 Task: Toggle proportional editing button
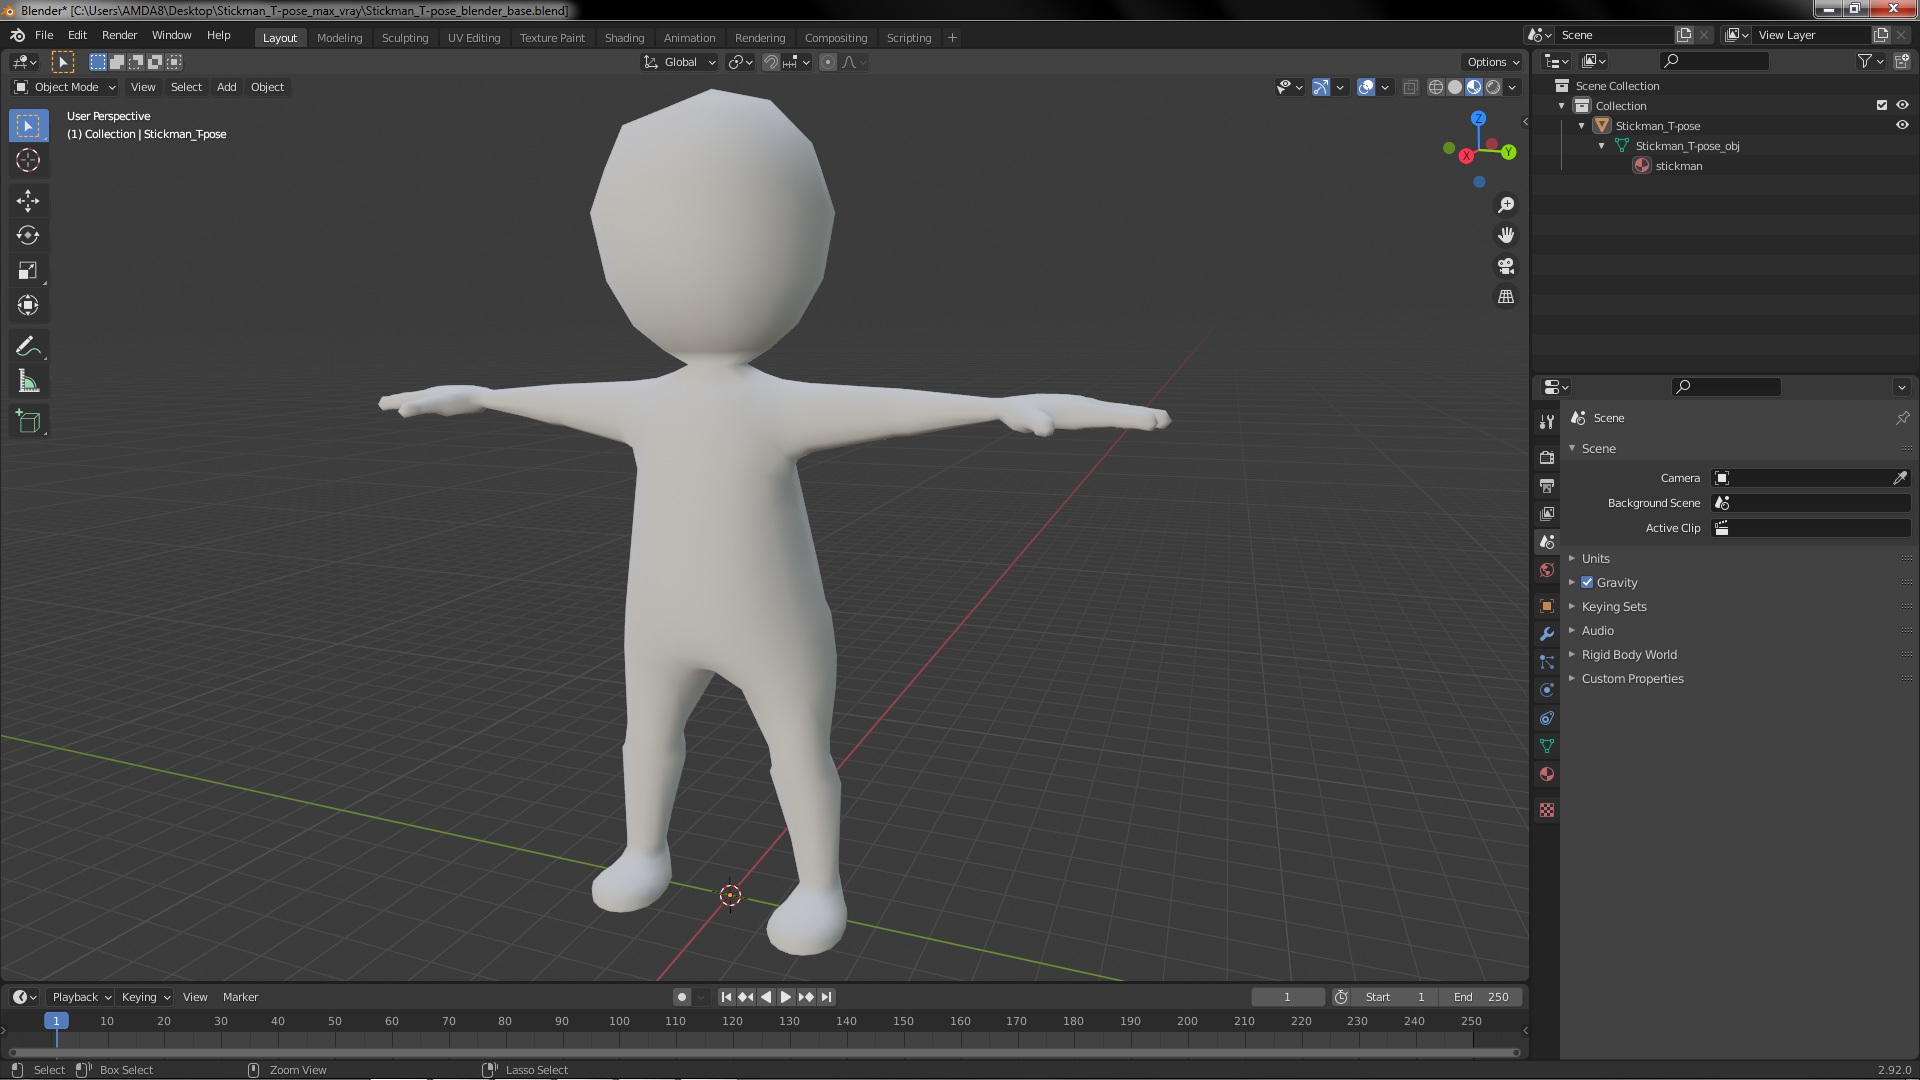(x=828, y=62)
